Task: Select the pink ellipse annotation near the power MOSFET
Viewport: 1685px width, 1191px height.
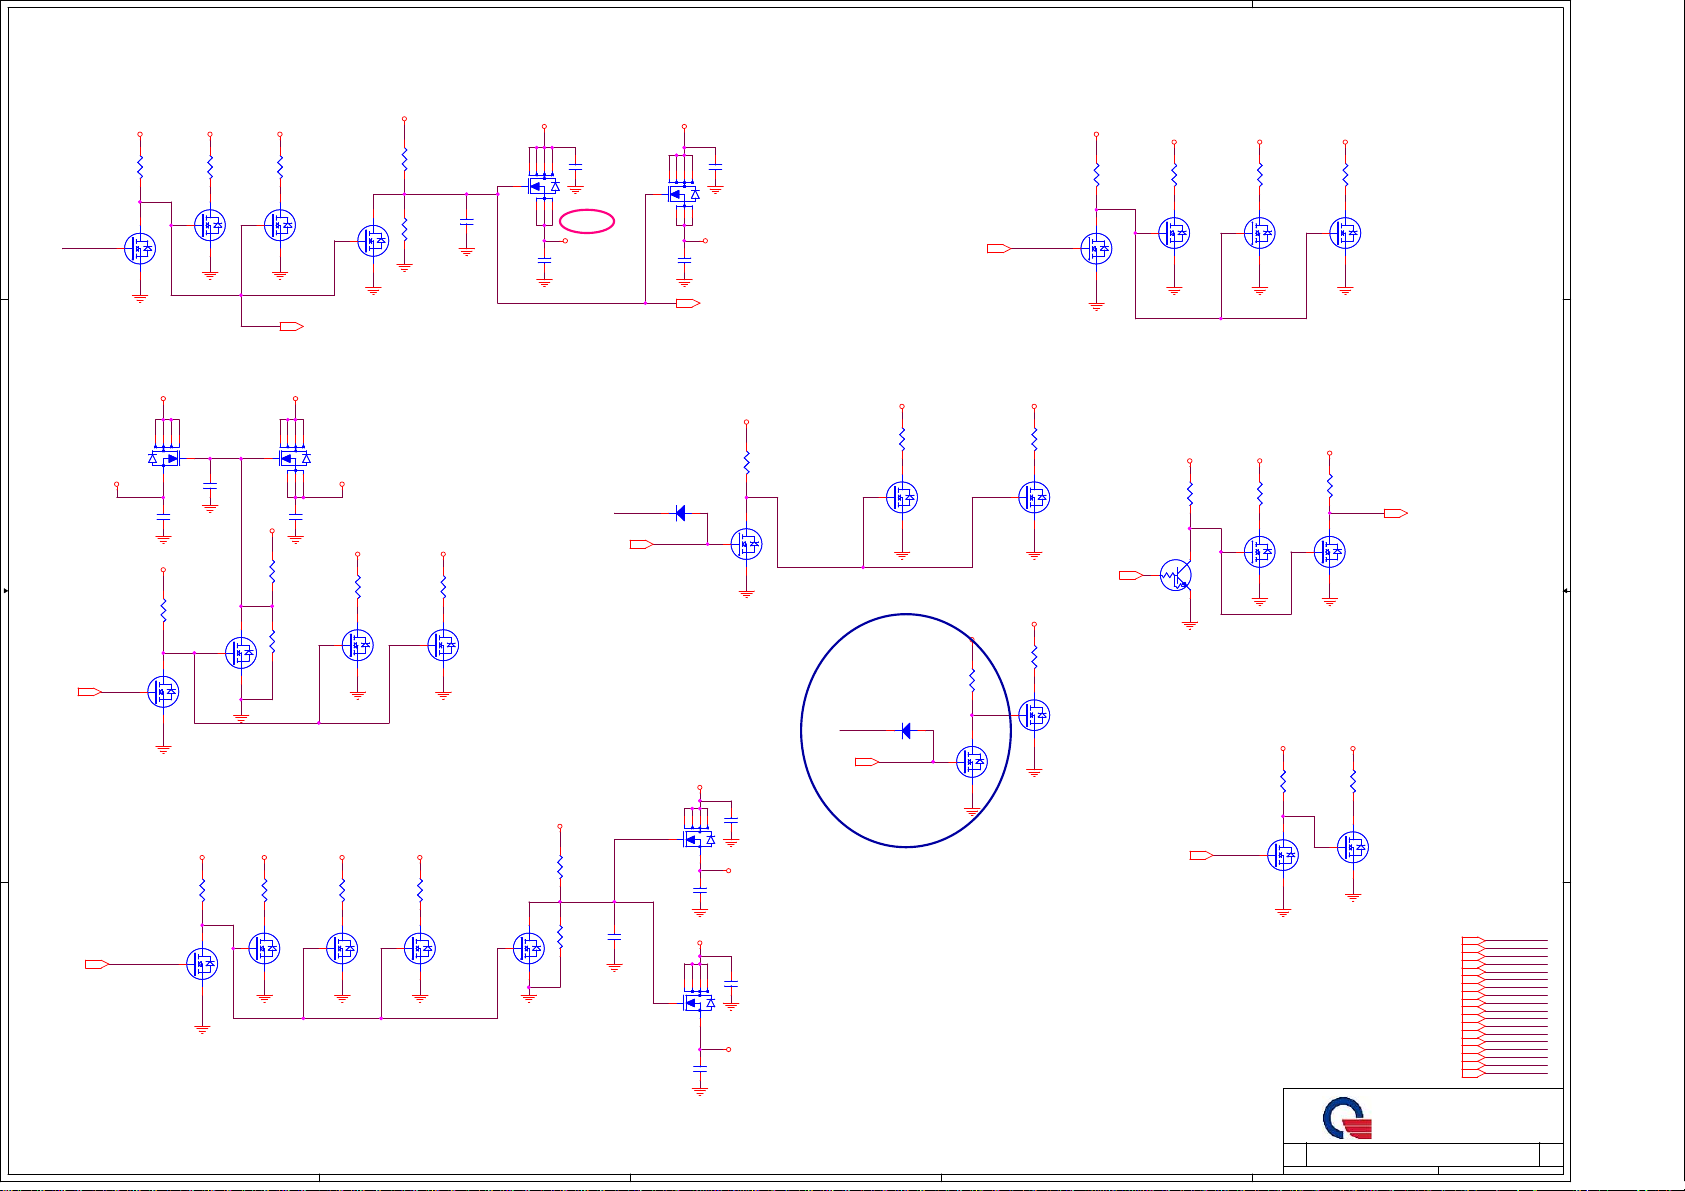Action: [x=587, y=222]
